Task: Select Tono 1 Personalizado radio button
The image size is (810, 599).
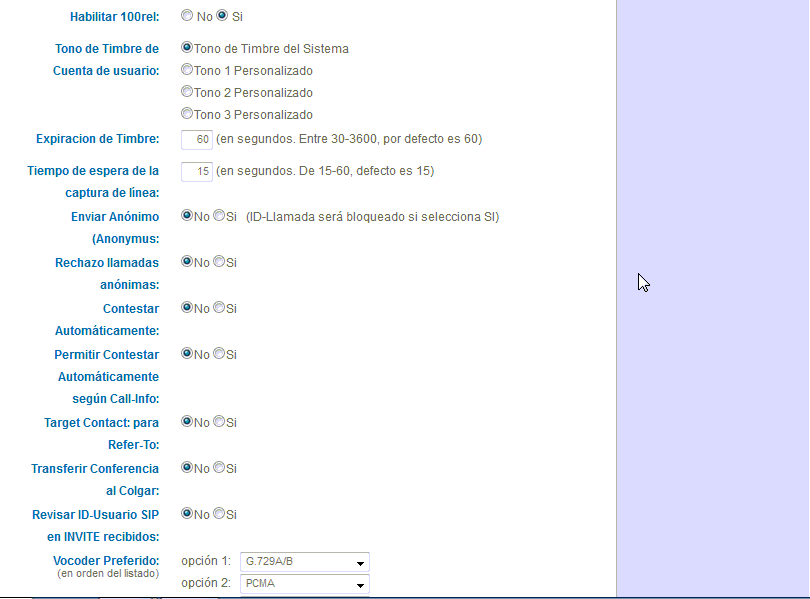Action: click(x=187, y=70)
